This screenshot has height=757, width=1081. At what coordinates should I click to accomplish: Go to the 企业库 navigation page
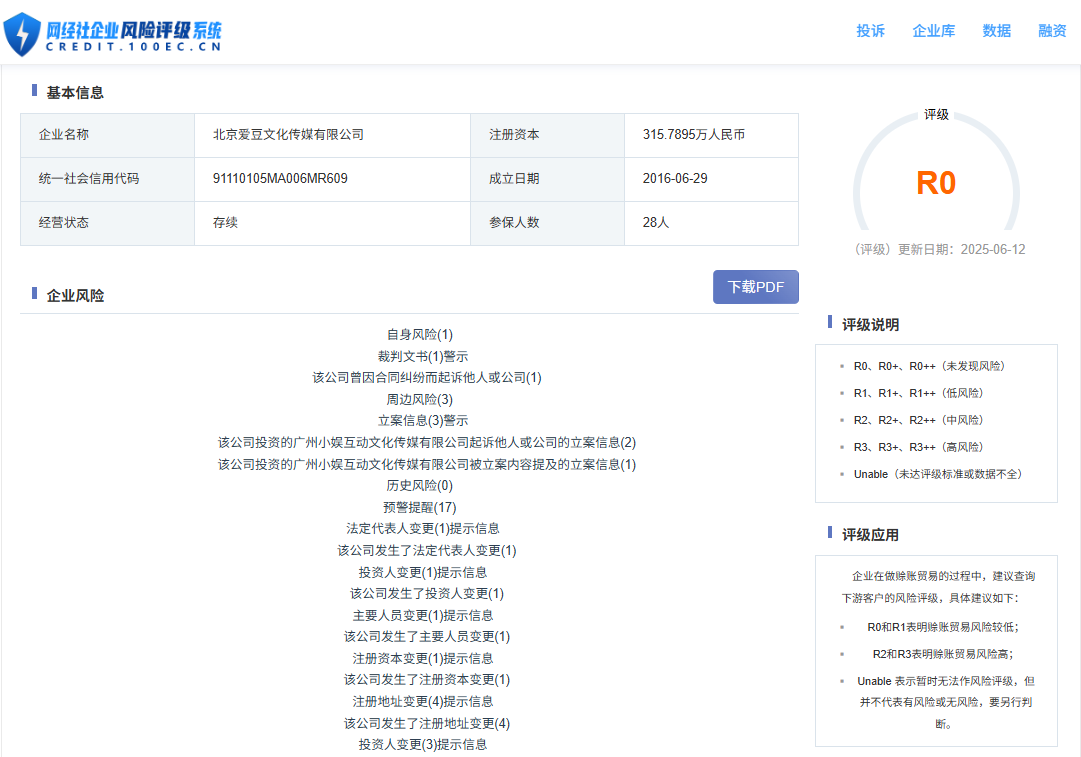point(933,31)
